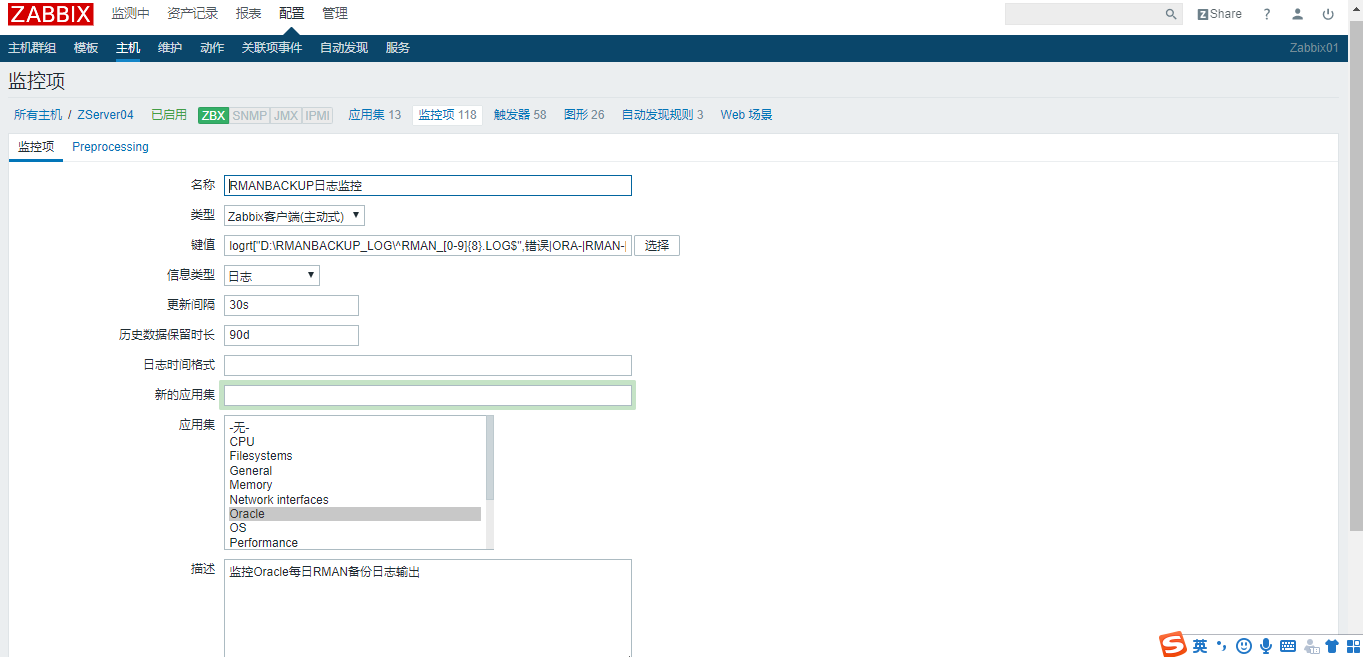Viewport: 1363px width, 657px height.
Task: Open the Zabbix Share link
Action: (x=1219, y=14)
